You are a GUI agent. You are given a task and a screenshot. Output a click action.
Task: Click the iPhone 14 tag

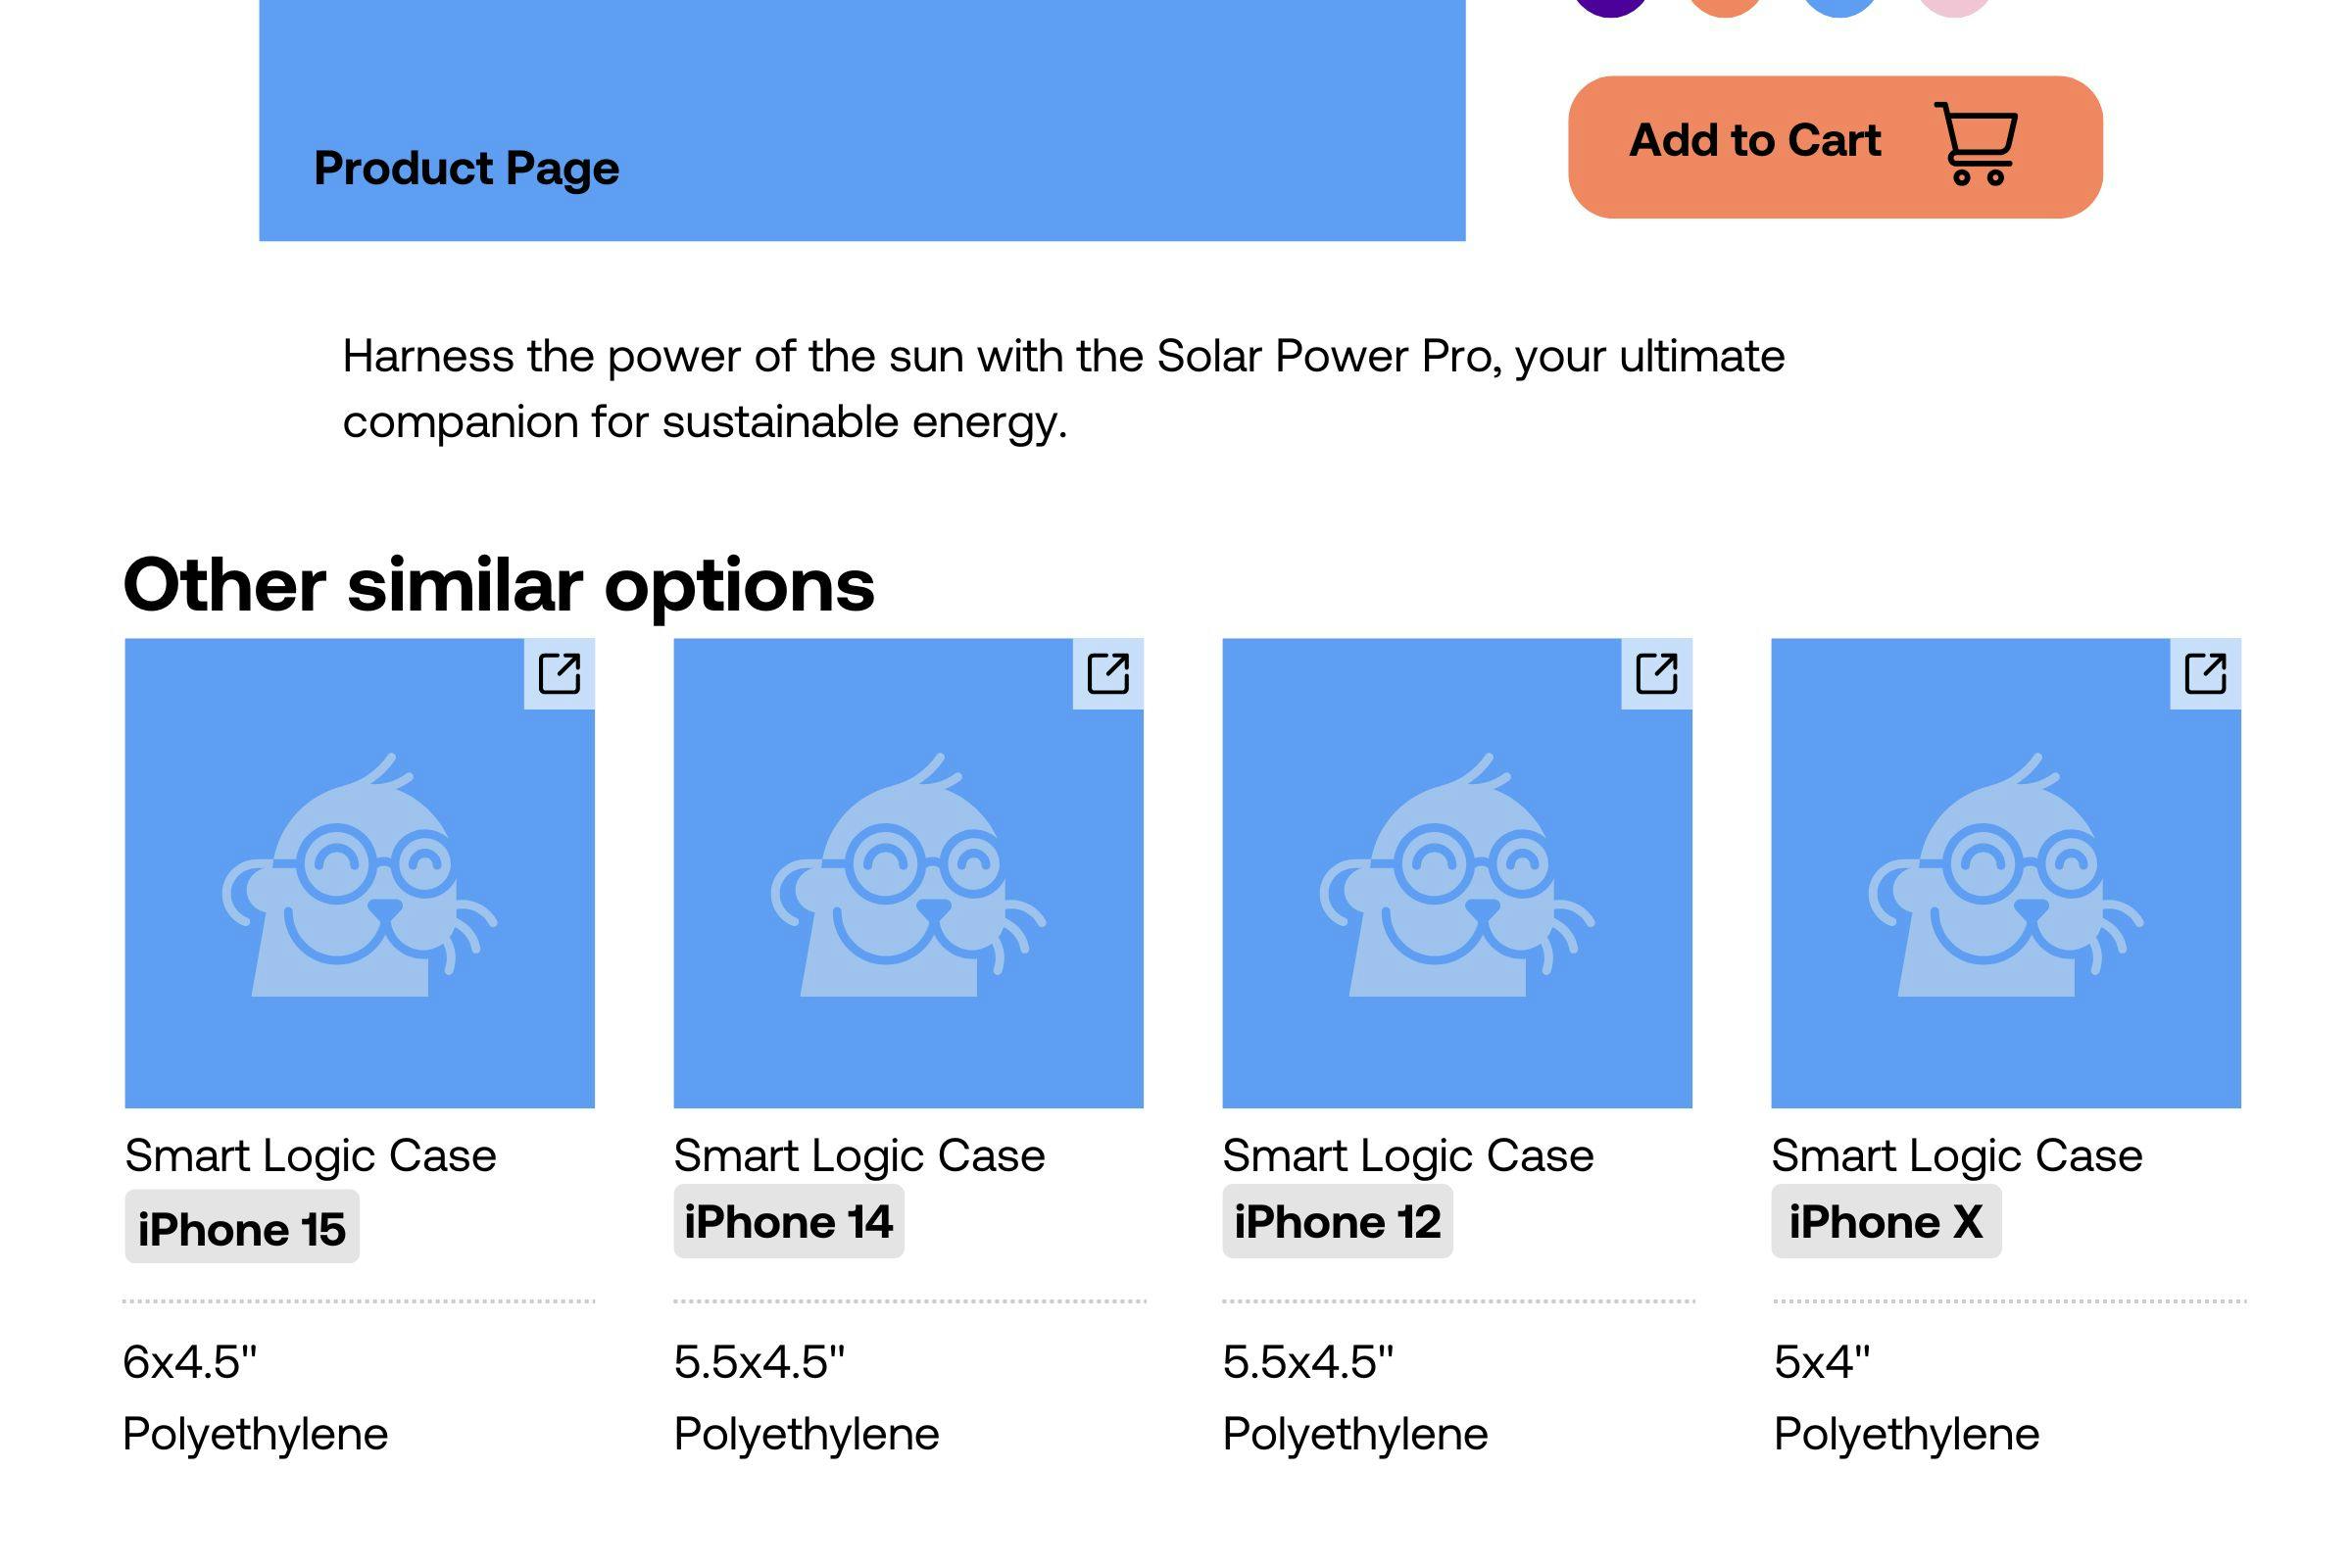point(789,1221)
